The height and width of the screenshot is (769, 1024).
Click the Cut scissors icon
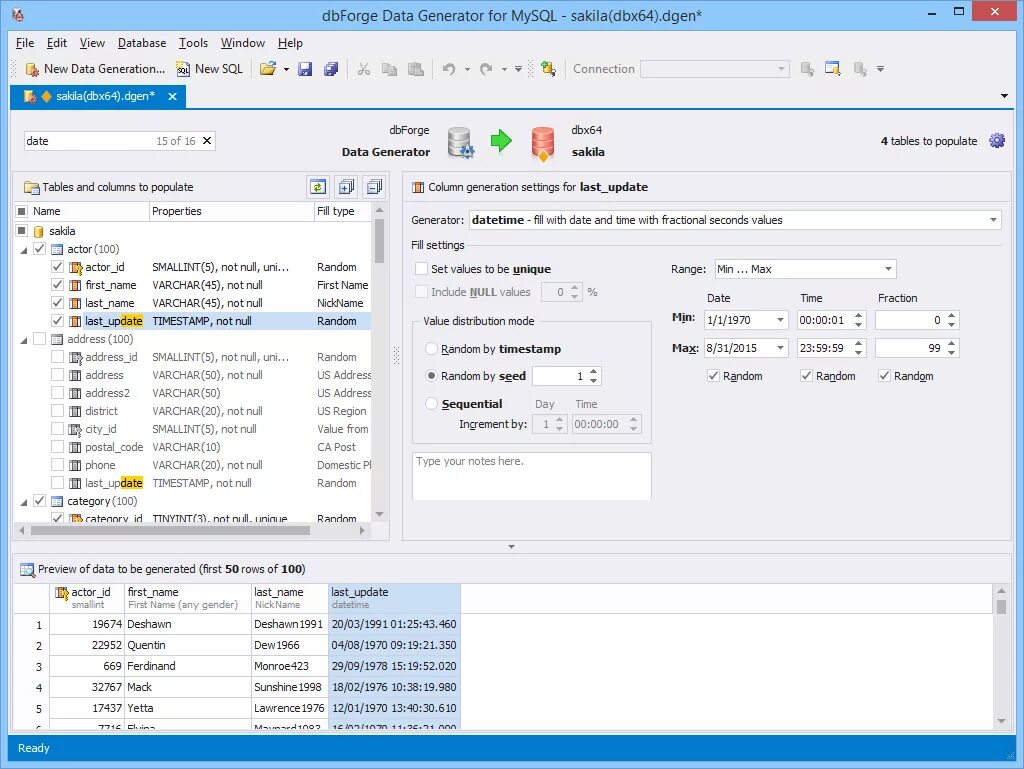coord(364,69)
